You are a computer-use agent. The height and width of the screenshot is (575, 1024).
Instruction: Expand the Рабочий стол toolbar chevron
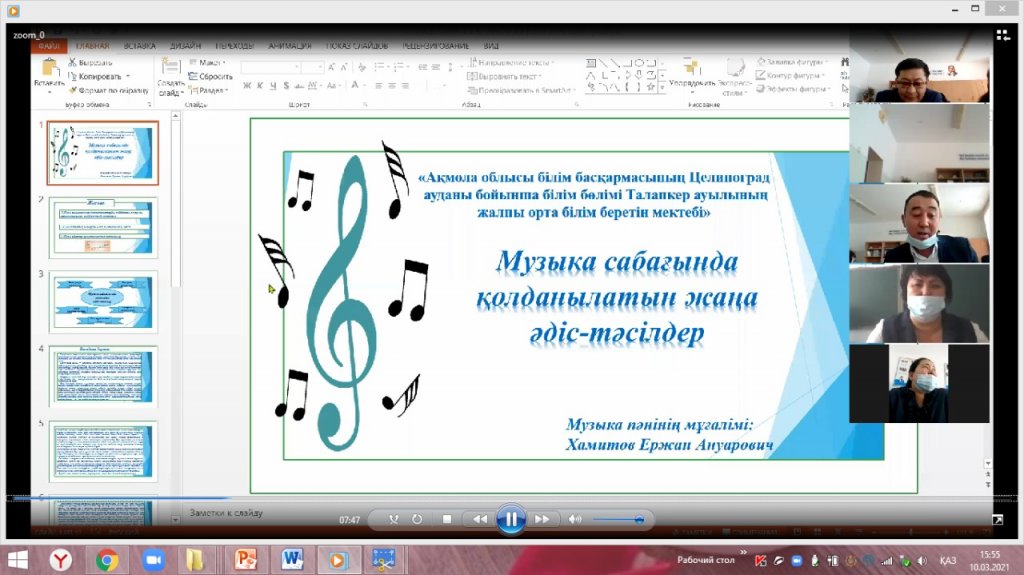pyautogui.click(x=743, y=553)
